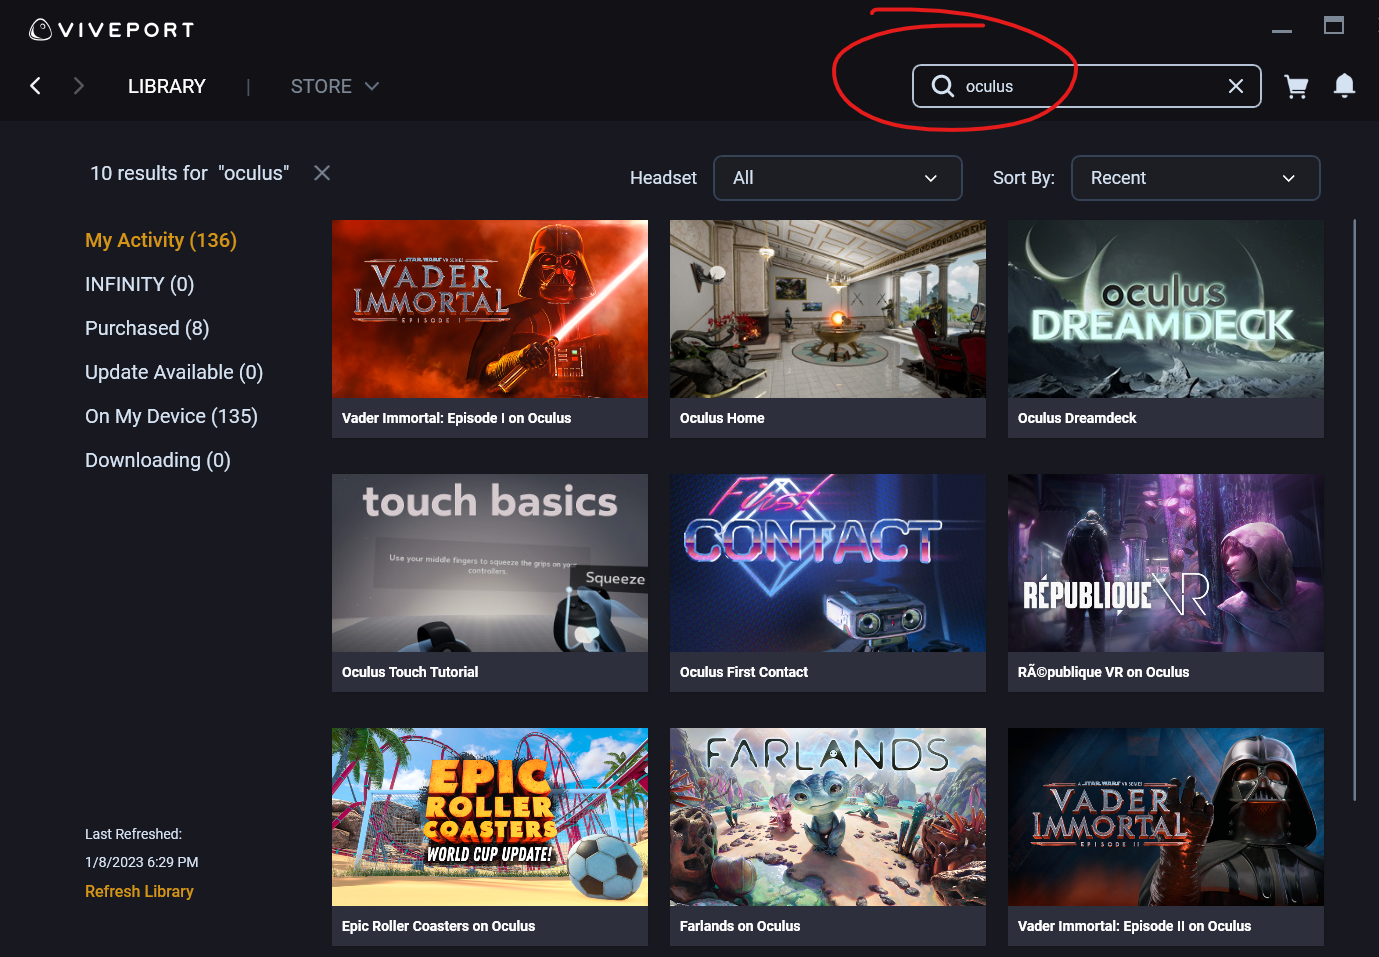Open the Oculus Touch Tutorial thumbnail

(490, 563)
